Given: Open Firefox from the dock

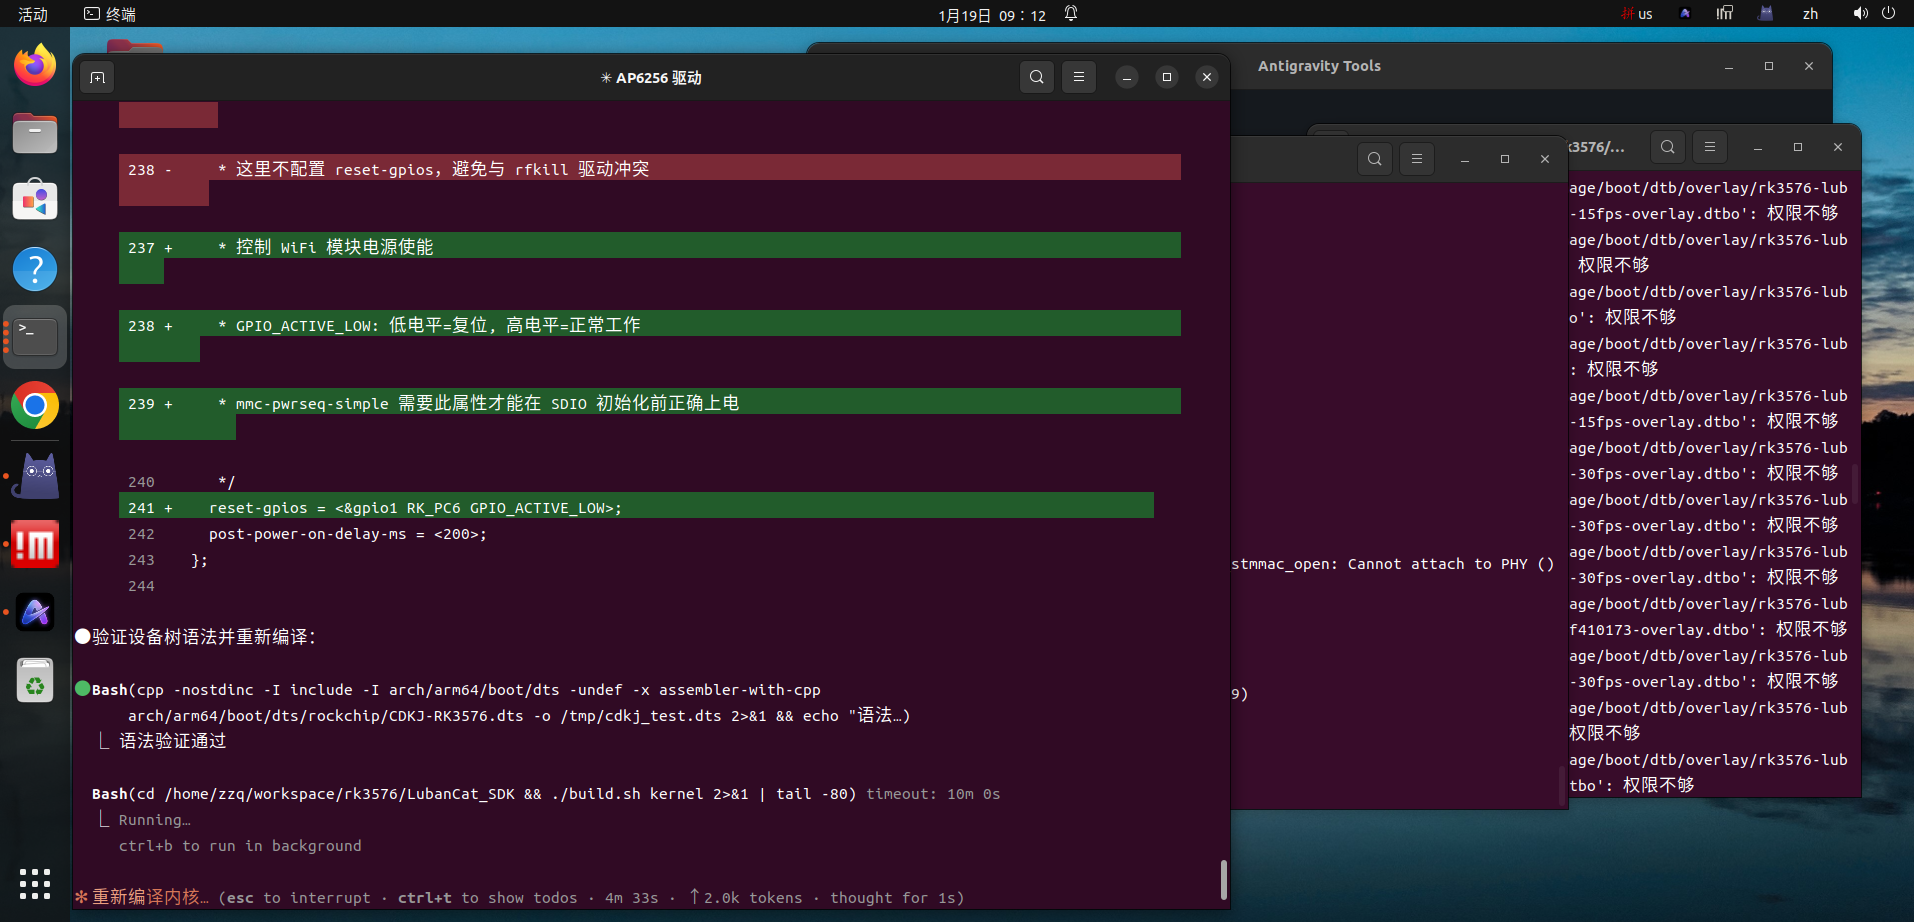Looking at the screenshot, I should (35, 65).
